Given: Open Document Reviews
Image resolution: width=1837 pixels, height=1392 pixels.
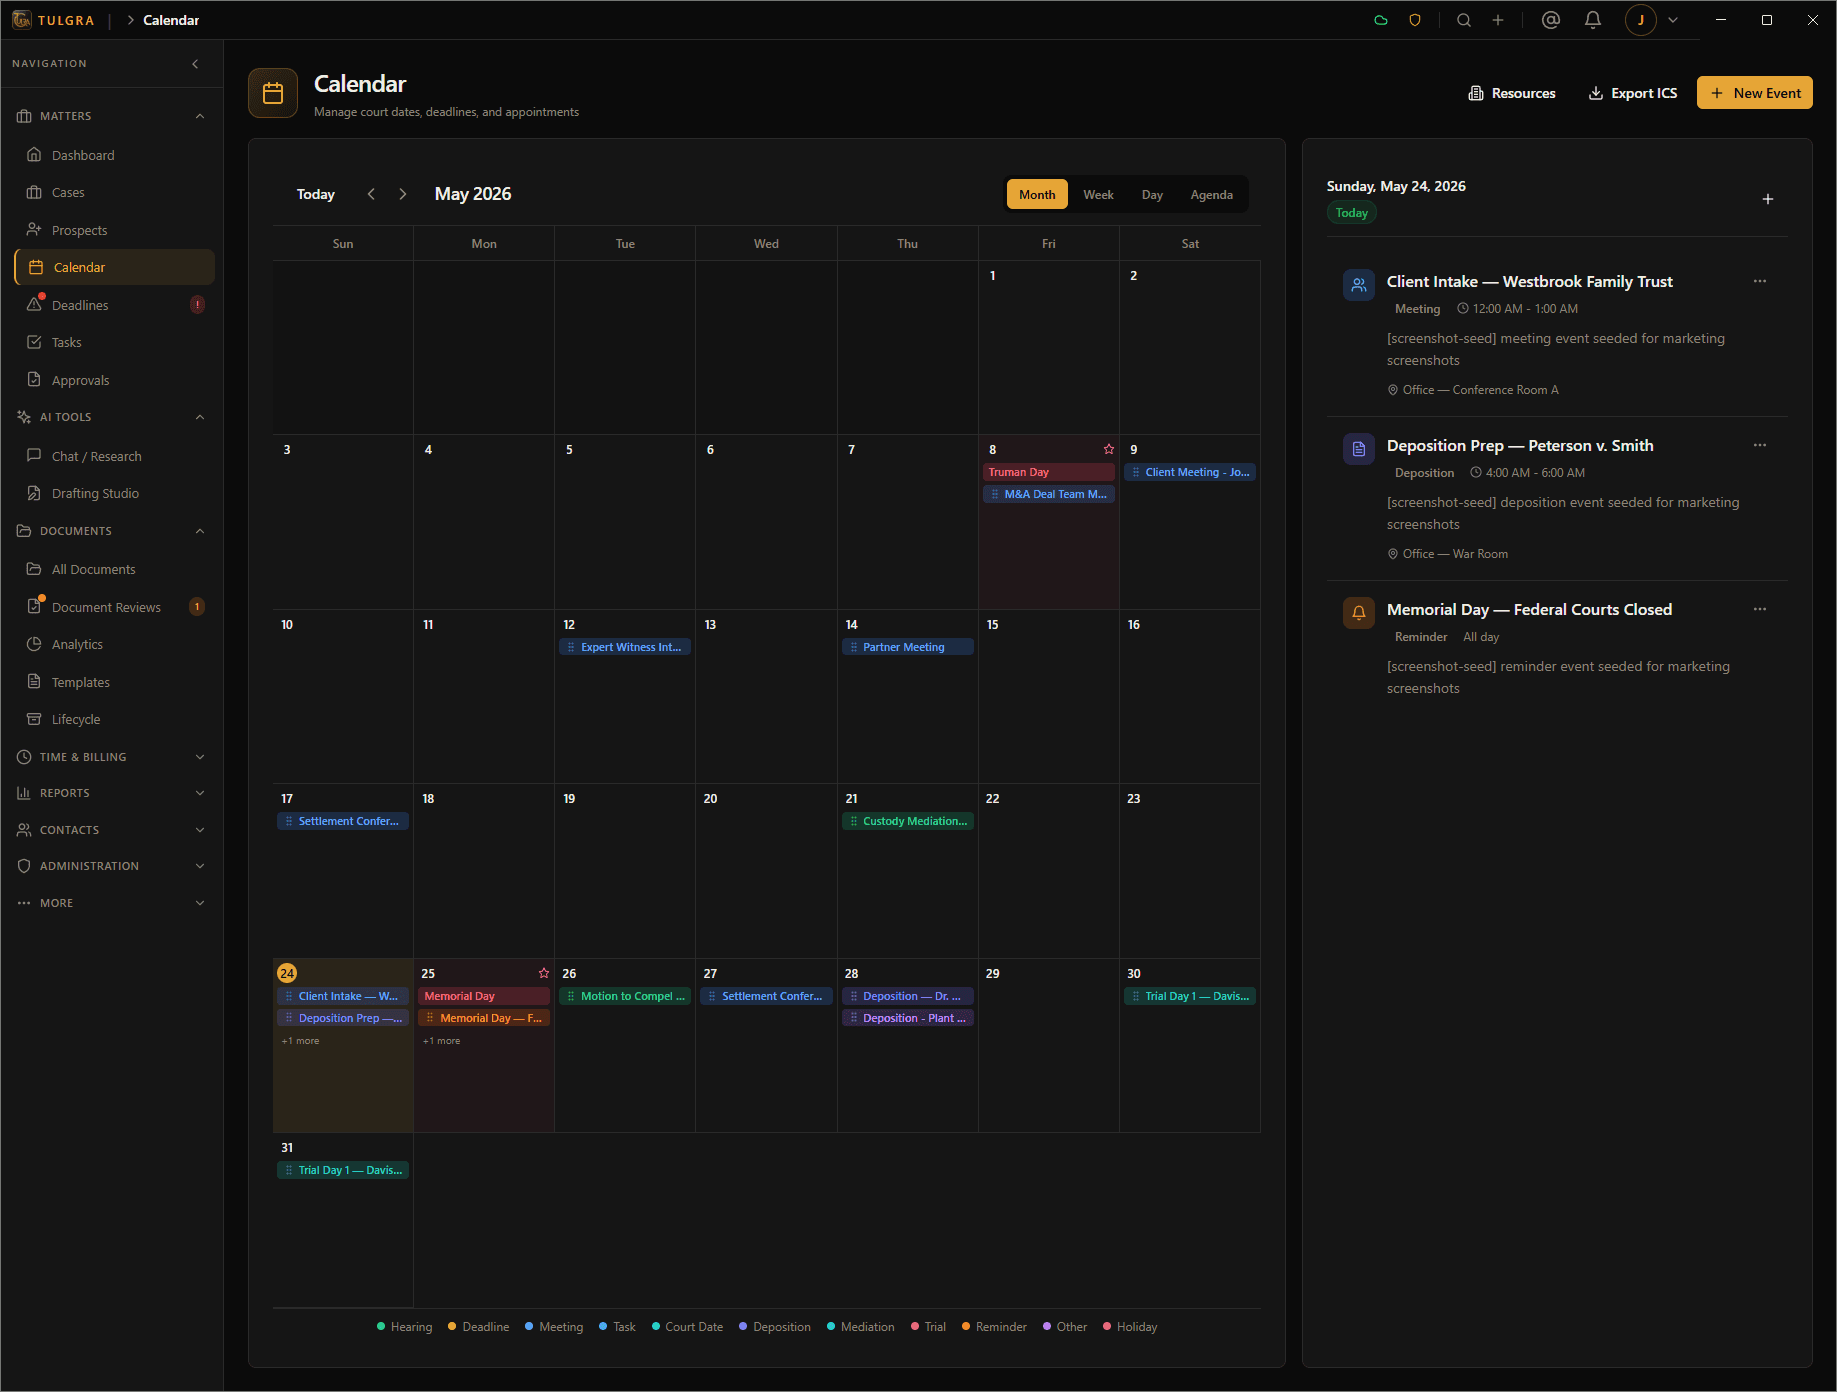Looking at the screenshot, I should pos(114,607).
